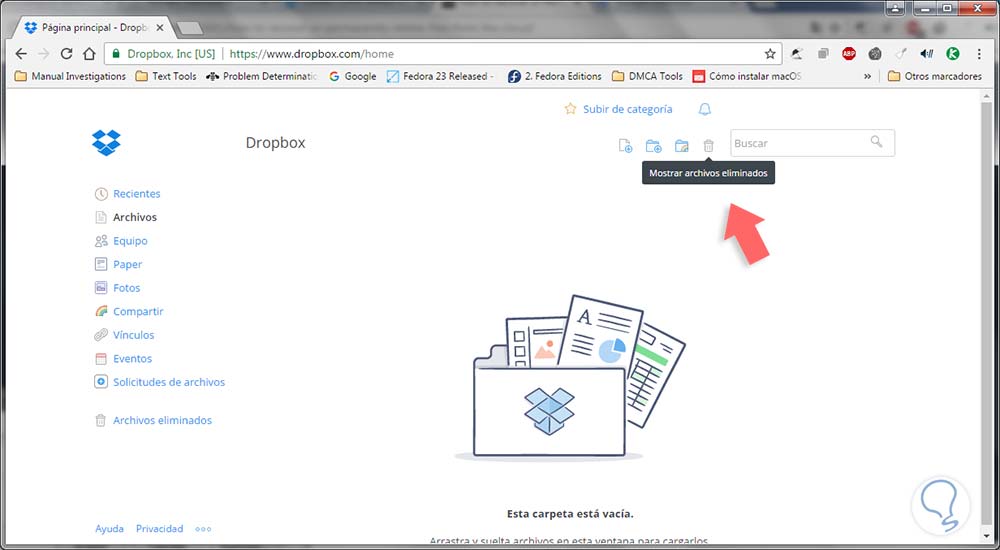Screen dimensions: 1000x550
Task: Click the browser back arrow
Action: (x=20, y=54)
